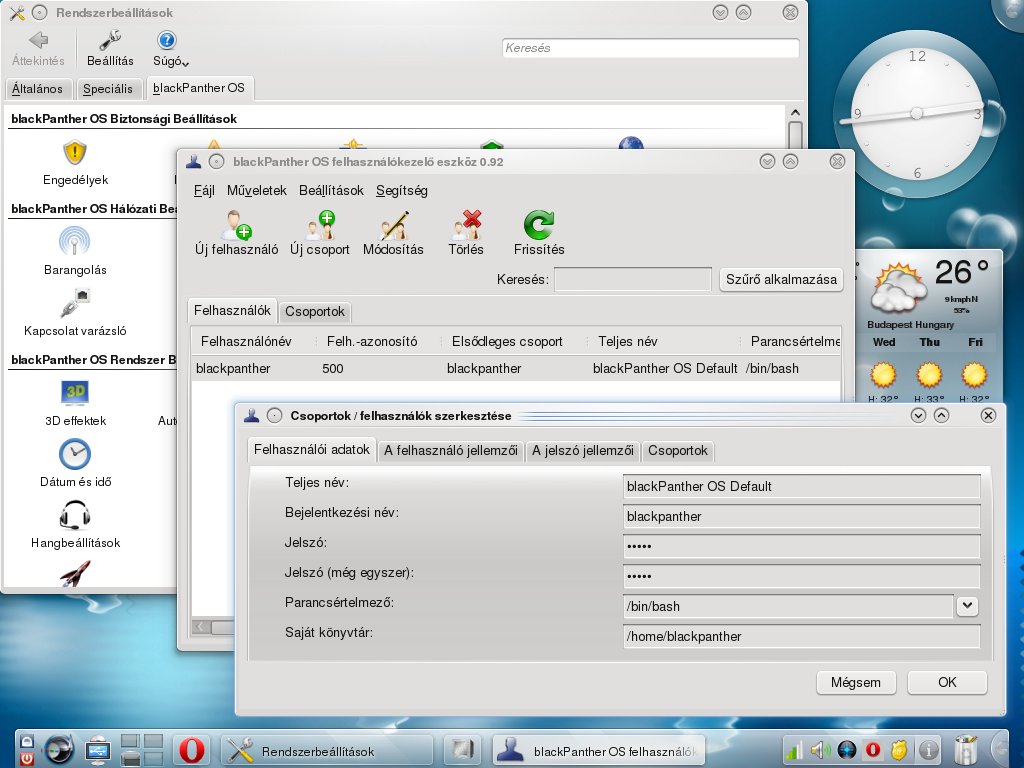Switch to A jelszó jellemzői tab

click(x=583, y=451)
